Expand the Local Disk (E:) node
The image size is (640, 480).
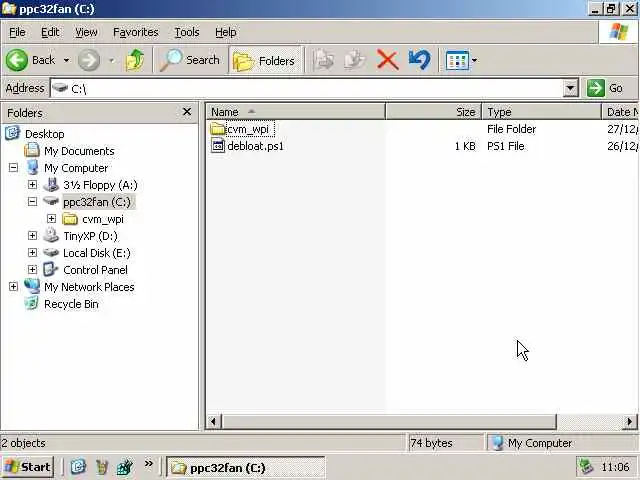[x=32, y=253]
